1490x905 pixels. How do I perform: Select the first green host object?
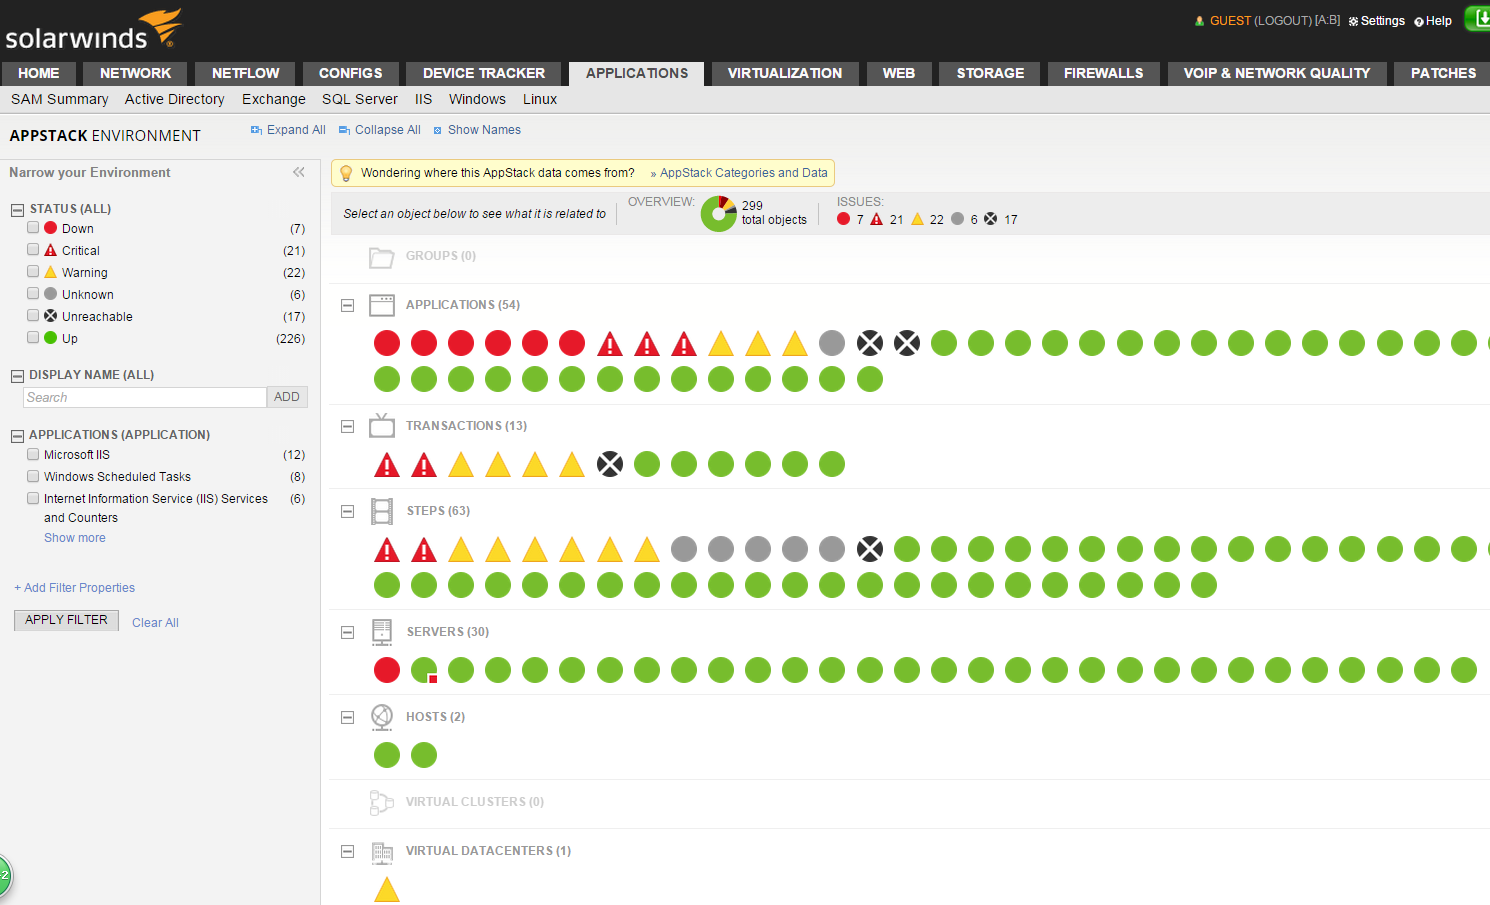point(387,755)
